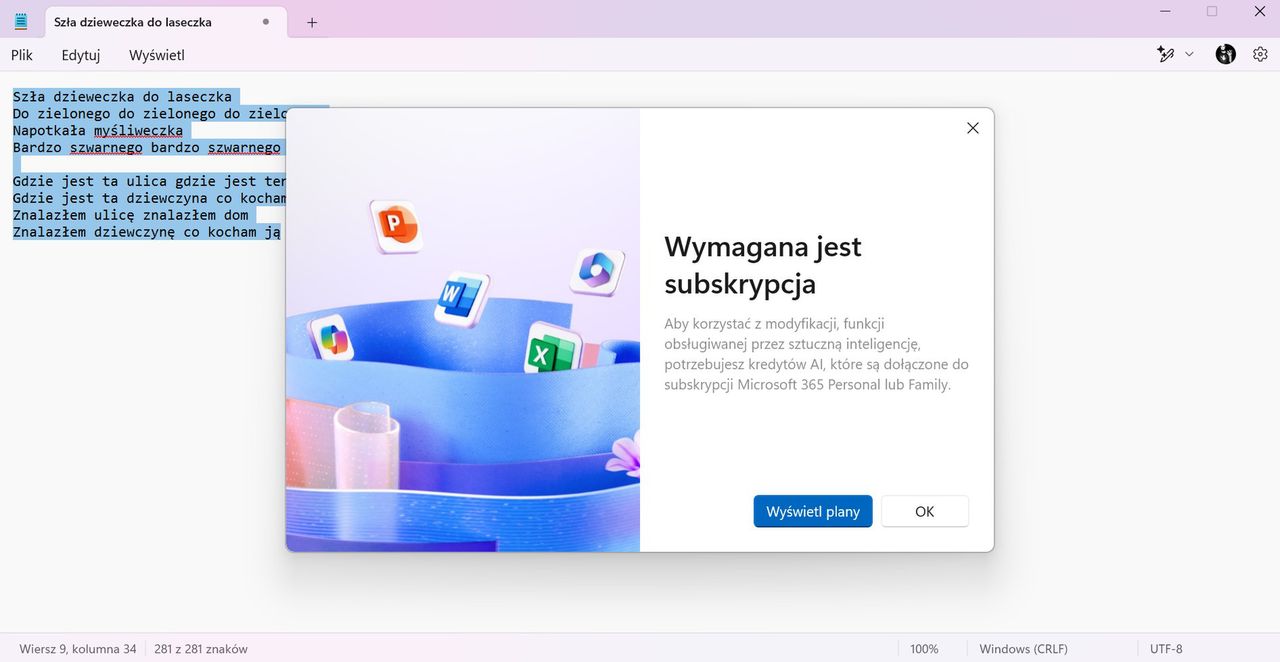Open the Plik menu
The height and width of the screenshot is (662, 1280).
point(21,55)
